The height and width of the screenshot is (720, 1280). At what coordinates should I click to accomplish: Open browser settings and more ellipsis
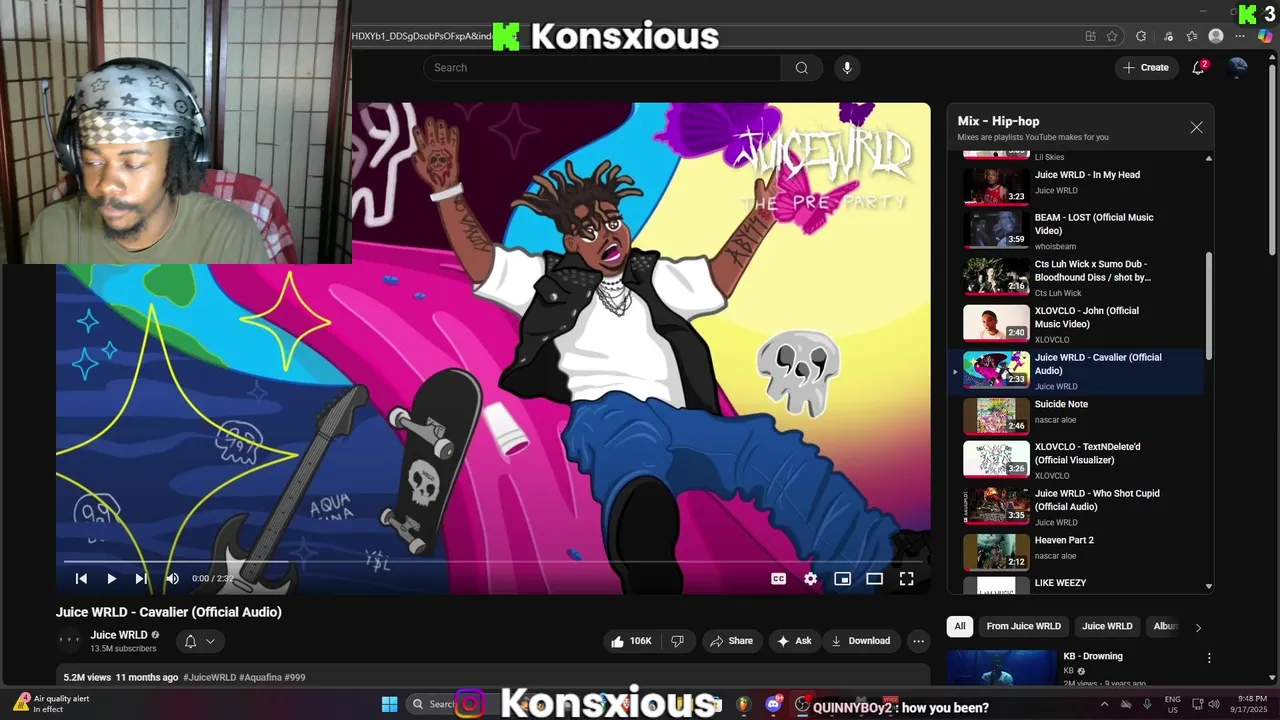click(x=1241, y=36)
